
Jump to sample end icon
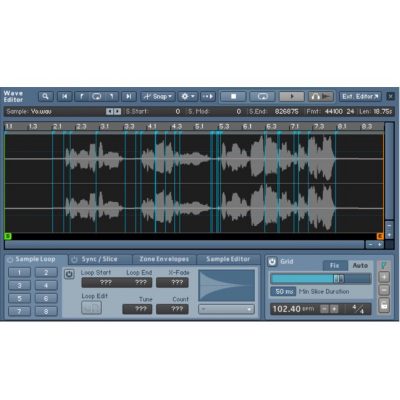pos(128,97)
